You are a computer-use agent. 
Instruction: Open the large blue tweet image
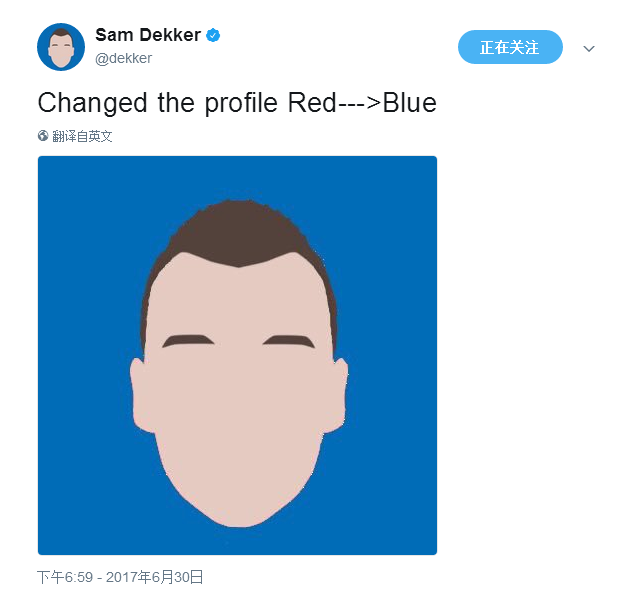[x=238, y=355]
